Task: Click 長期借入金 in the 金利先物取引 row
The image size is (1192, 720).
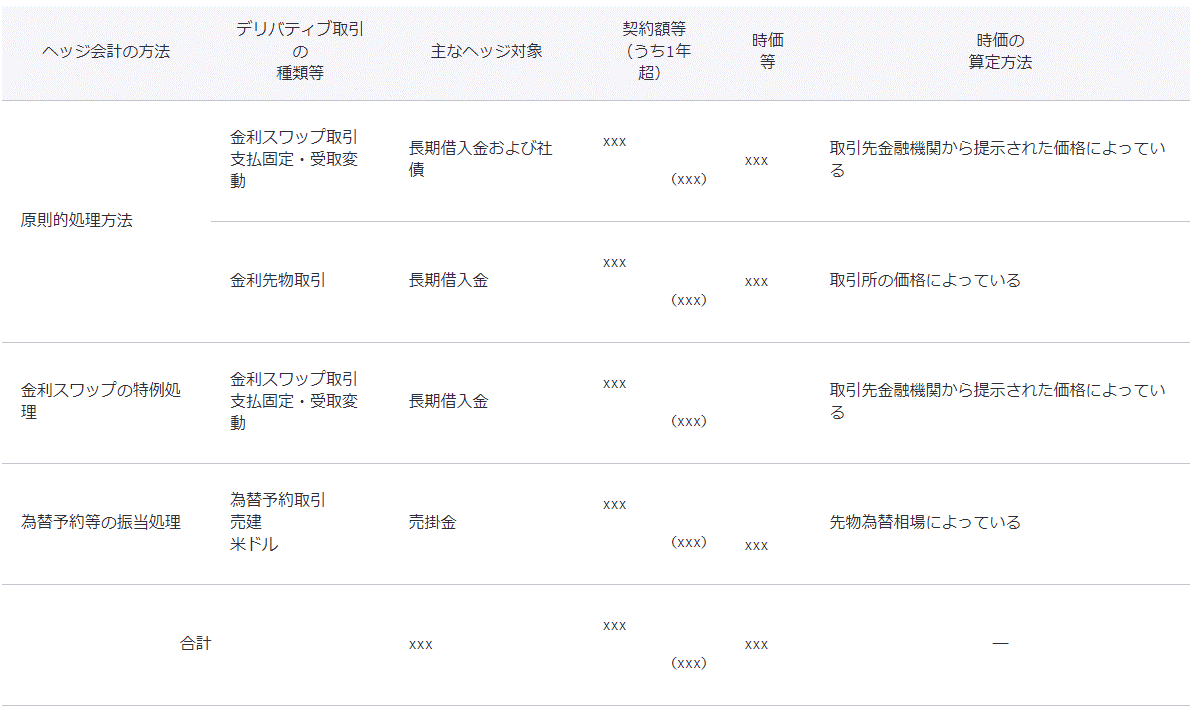Action: point(448,281)
